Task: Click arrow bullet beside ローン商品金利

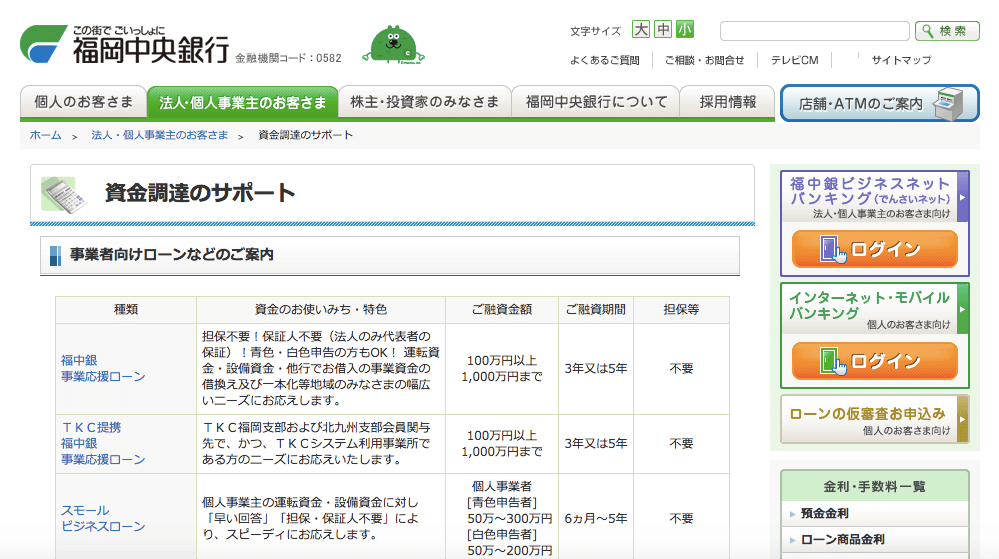Action: click(792, 540)
